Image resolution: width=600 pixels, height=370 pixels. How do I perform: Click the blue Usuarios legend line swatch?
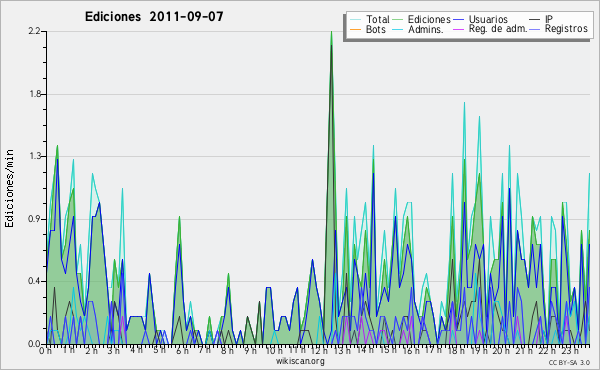(458, 20)
